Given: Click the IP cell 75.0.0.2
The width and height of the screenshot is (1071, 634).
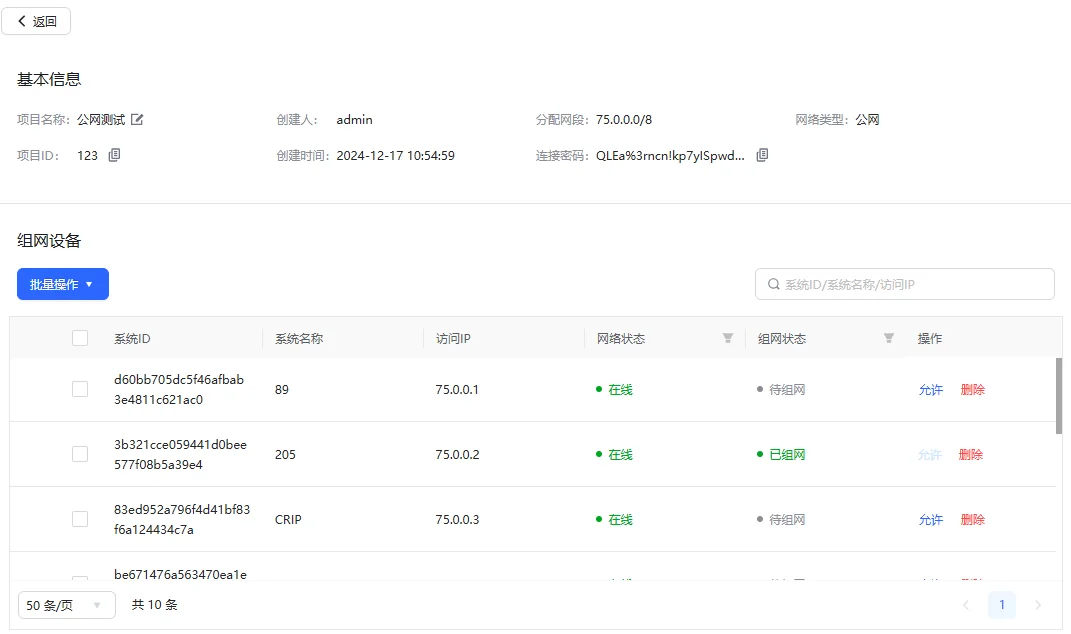Looking at the screenshot, I should 458,454.
